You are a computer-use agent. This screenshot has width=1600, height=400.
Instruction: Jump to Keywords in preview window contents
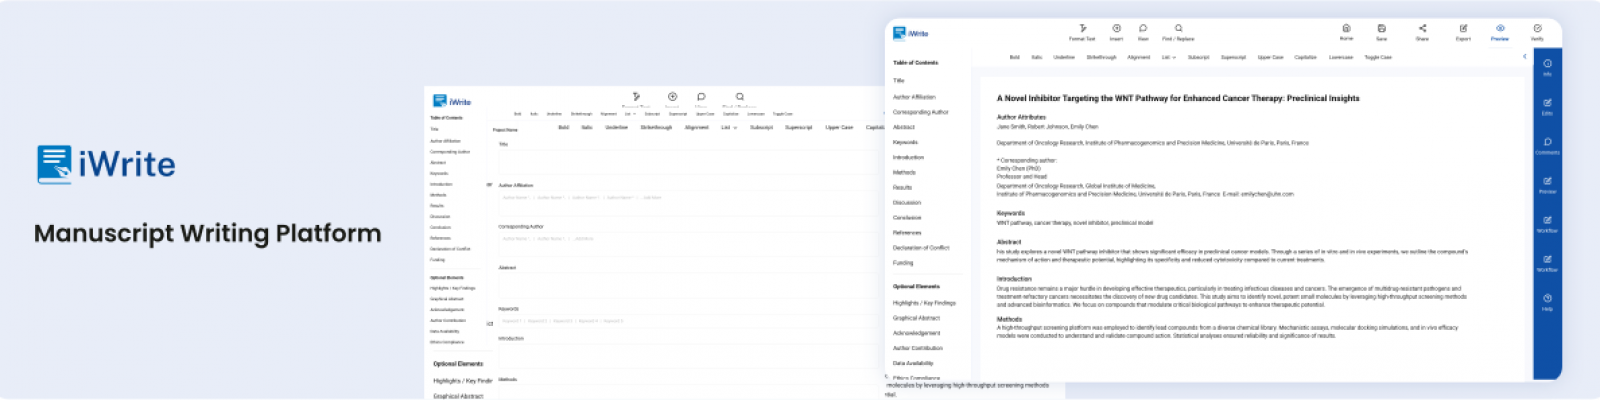coord(905,142)
